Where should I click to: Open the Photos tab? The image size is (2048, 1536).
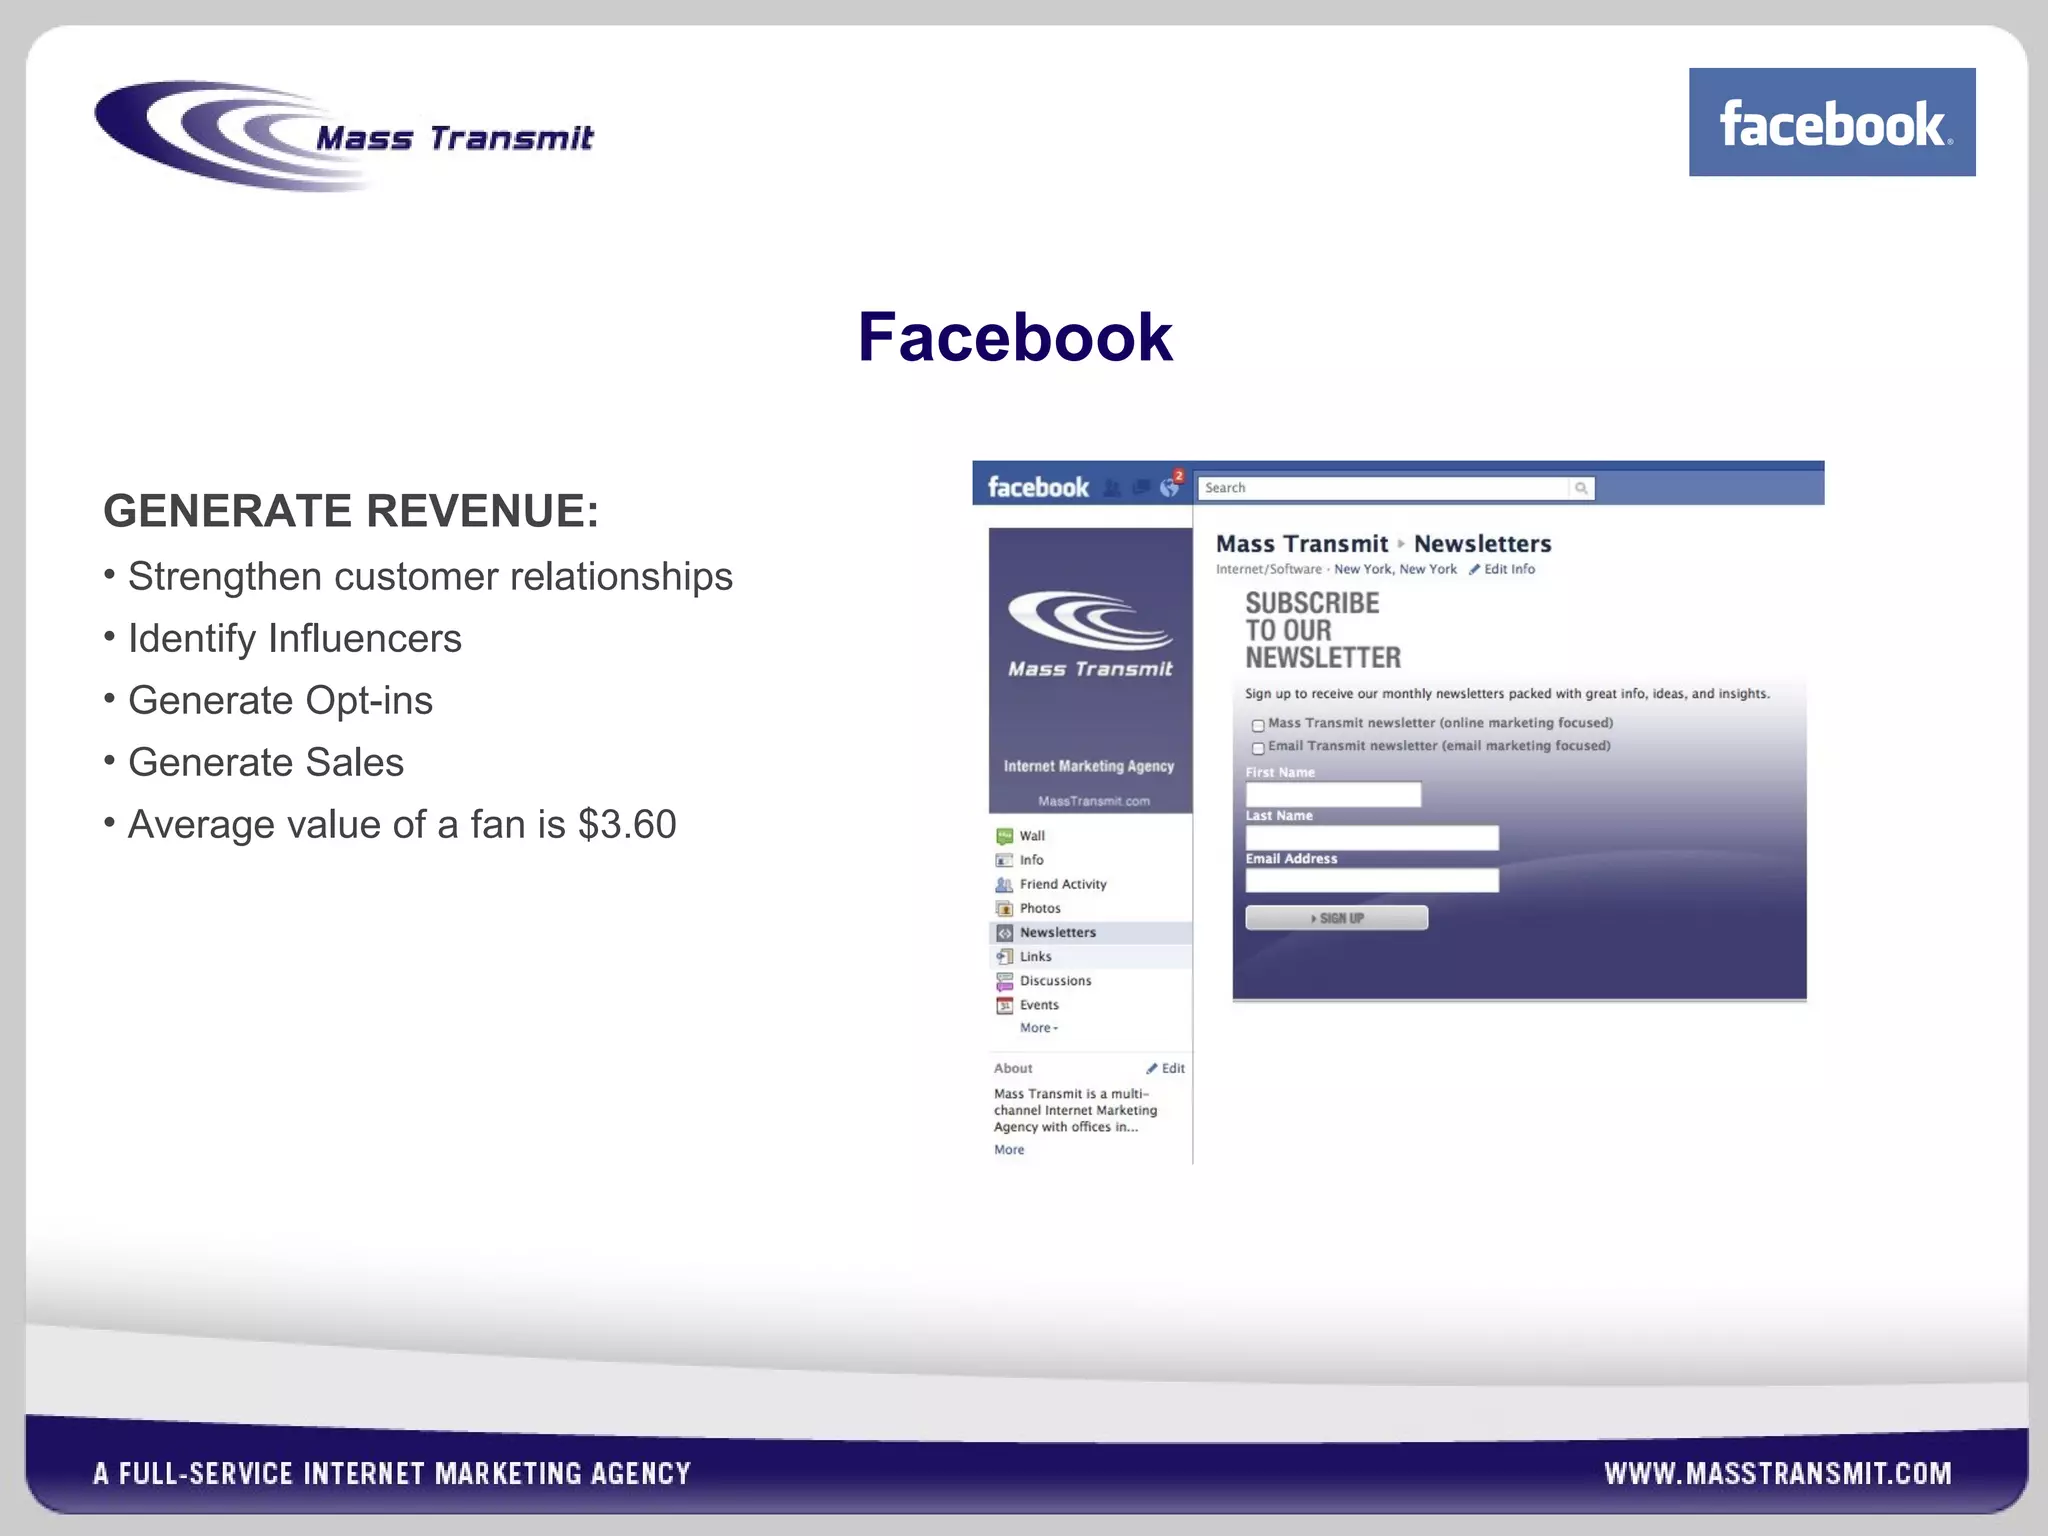point(1040,908)
